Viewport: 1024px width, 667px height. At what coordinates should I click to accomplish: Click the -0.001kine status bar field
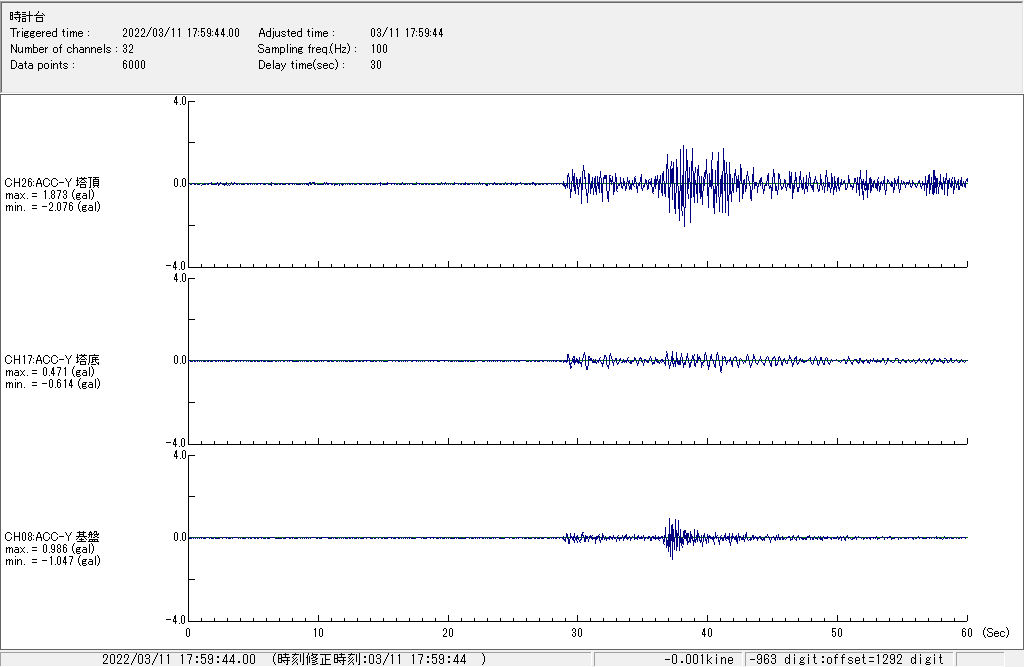698,659
